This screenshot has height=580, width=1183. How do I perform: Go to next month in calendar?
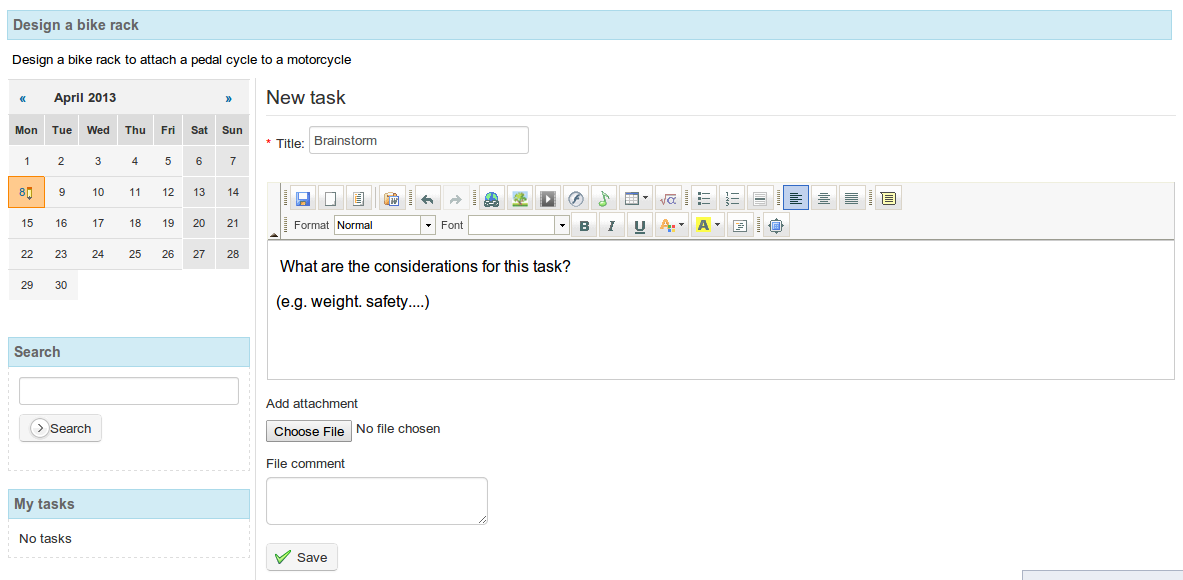228,98
